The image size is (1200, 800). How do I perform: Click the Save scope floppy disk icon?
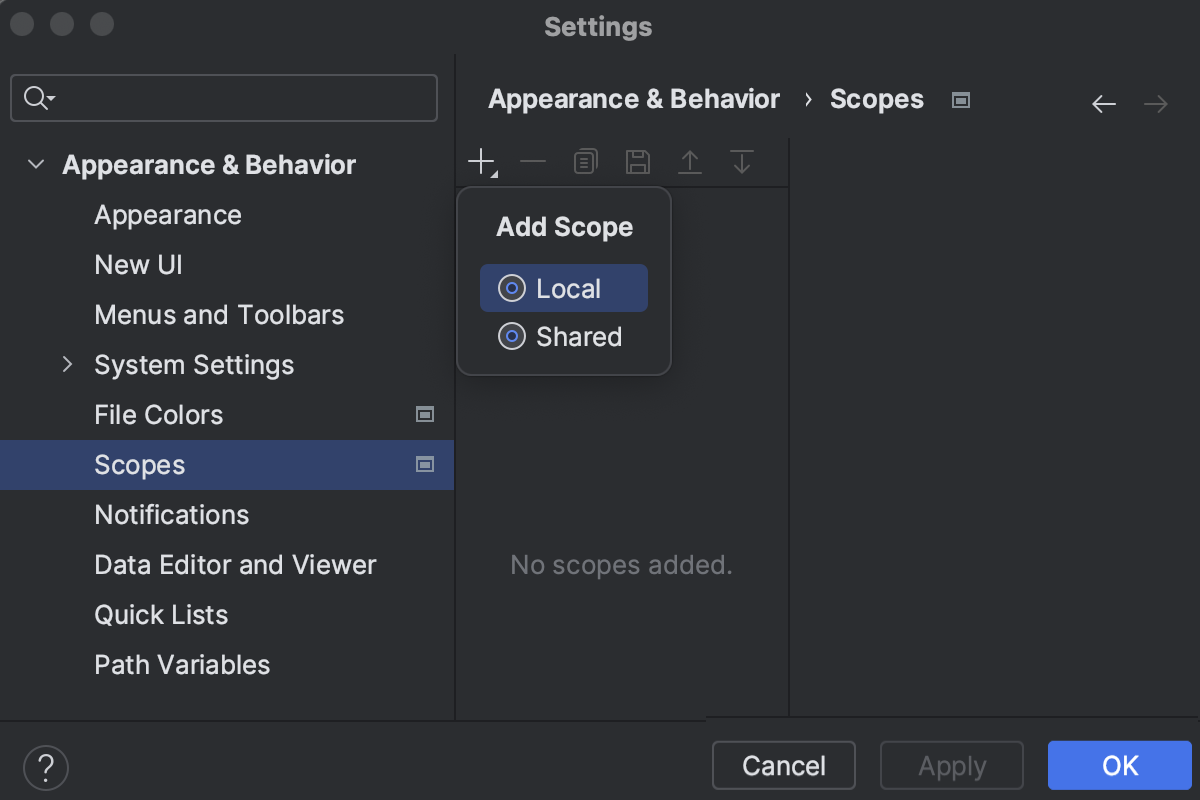(638, 160)
